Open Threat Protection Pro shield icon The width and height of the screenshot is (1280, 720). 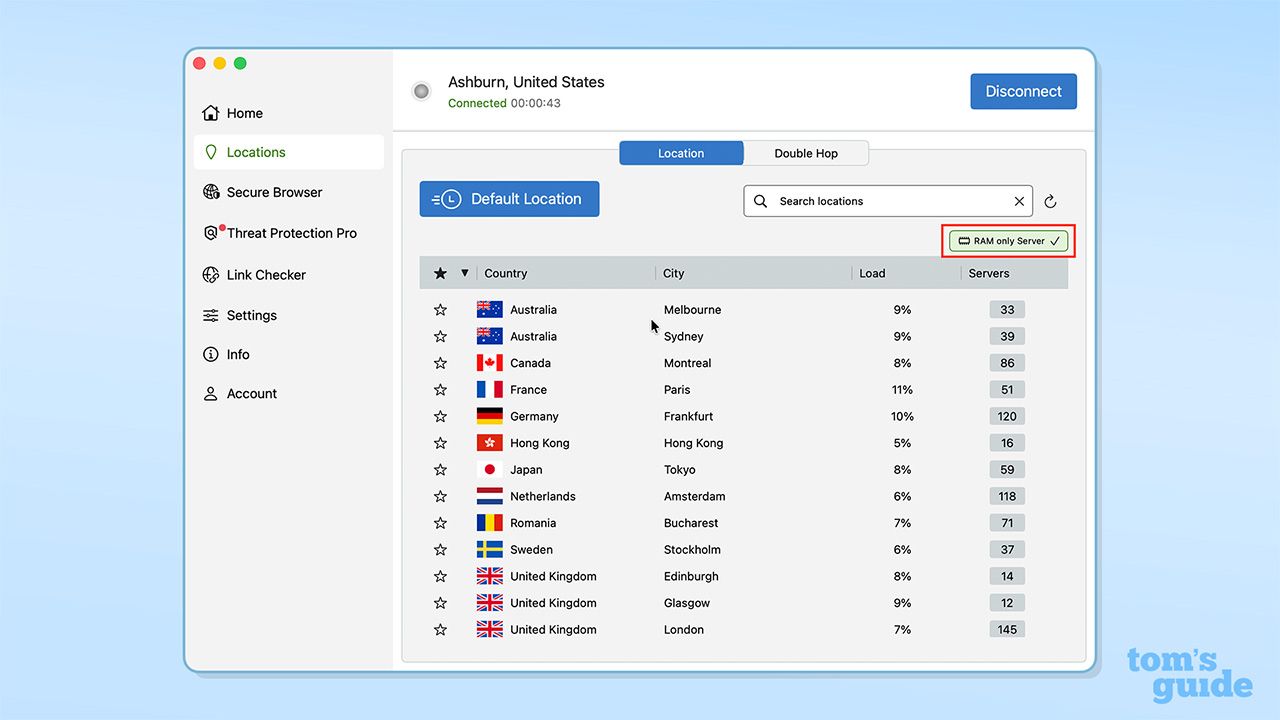(x=211, y=233)
